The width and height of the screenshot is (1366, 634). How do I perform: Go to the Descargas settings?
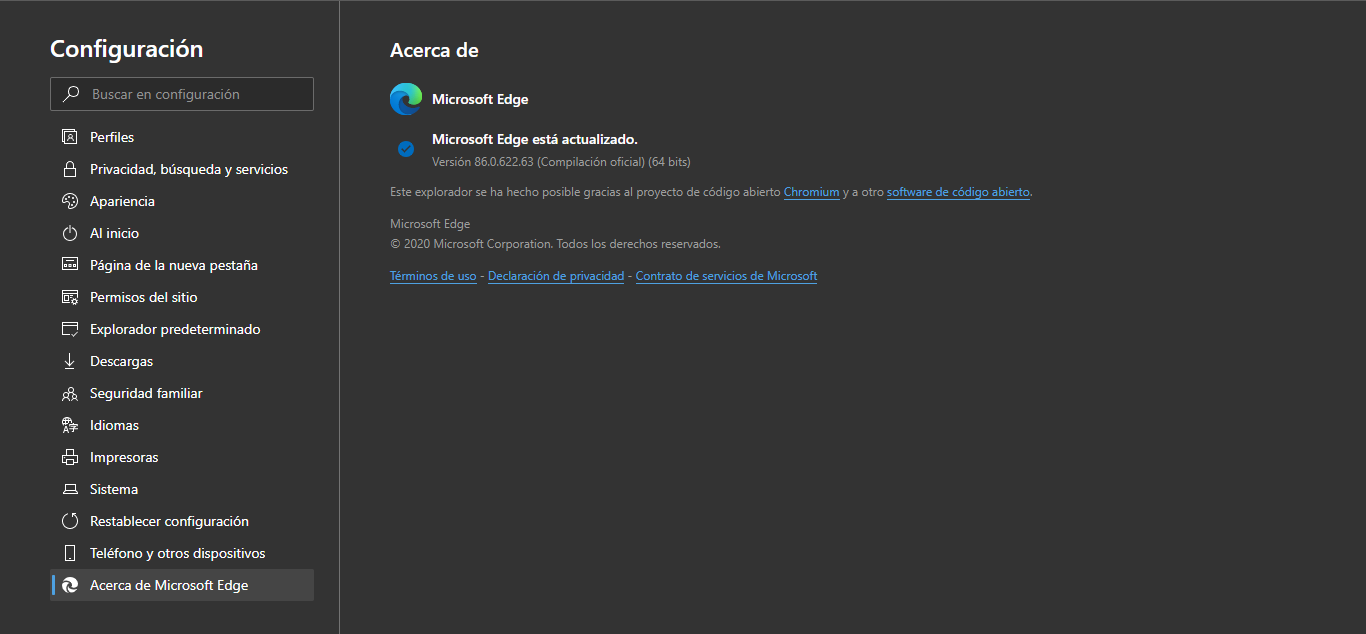tap(182, 361)
